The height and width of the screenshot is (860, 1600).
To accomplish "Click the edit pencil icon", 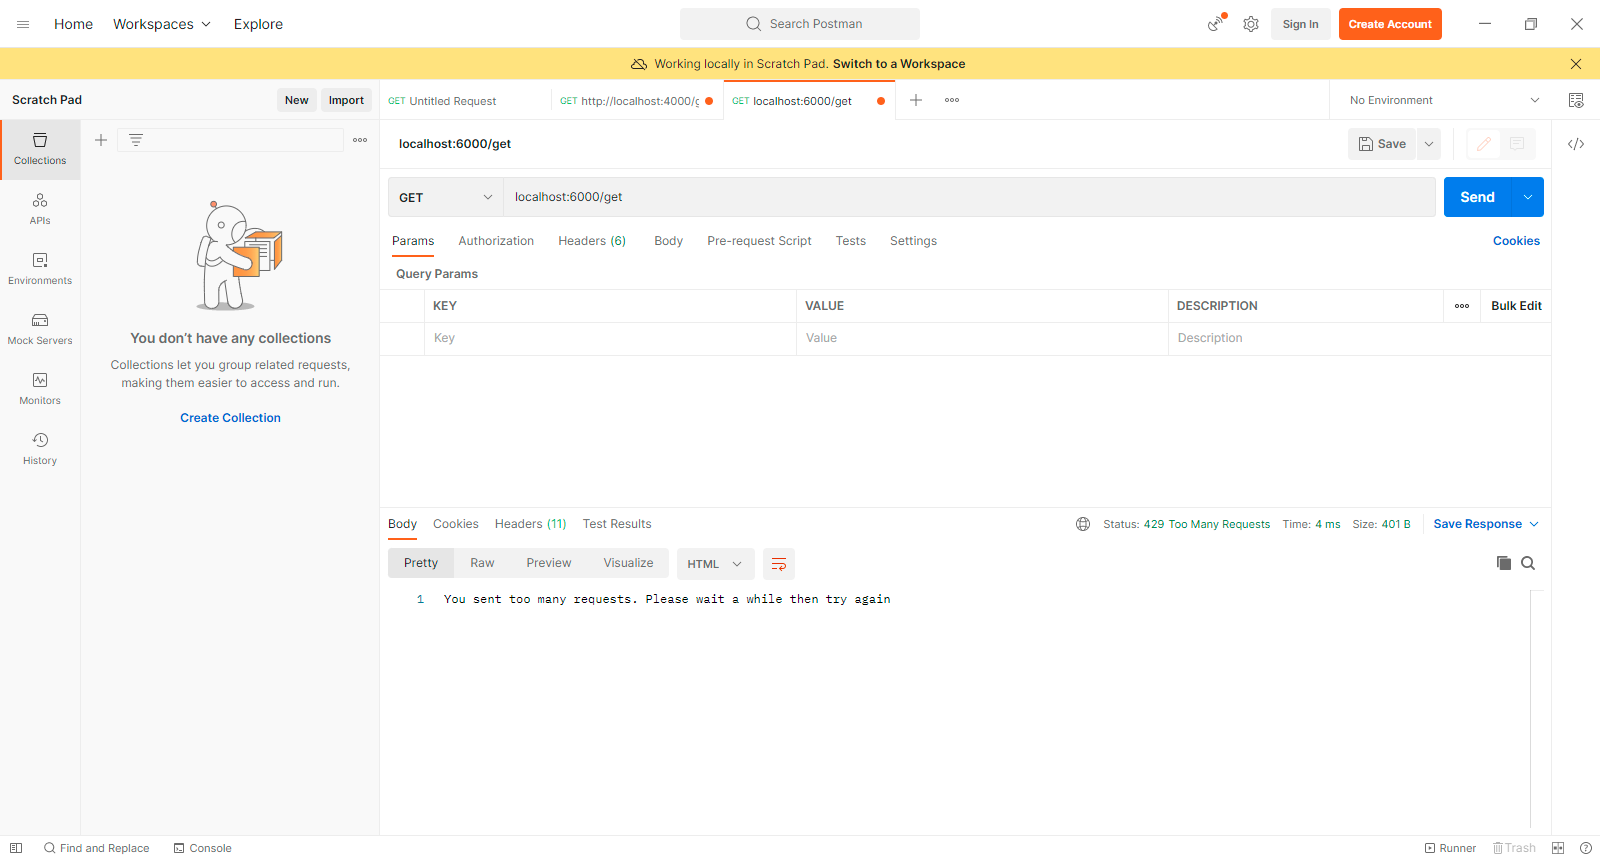I will click(x=1484, y=144).
